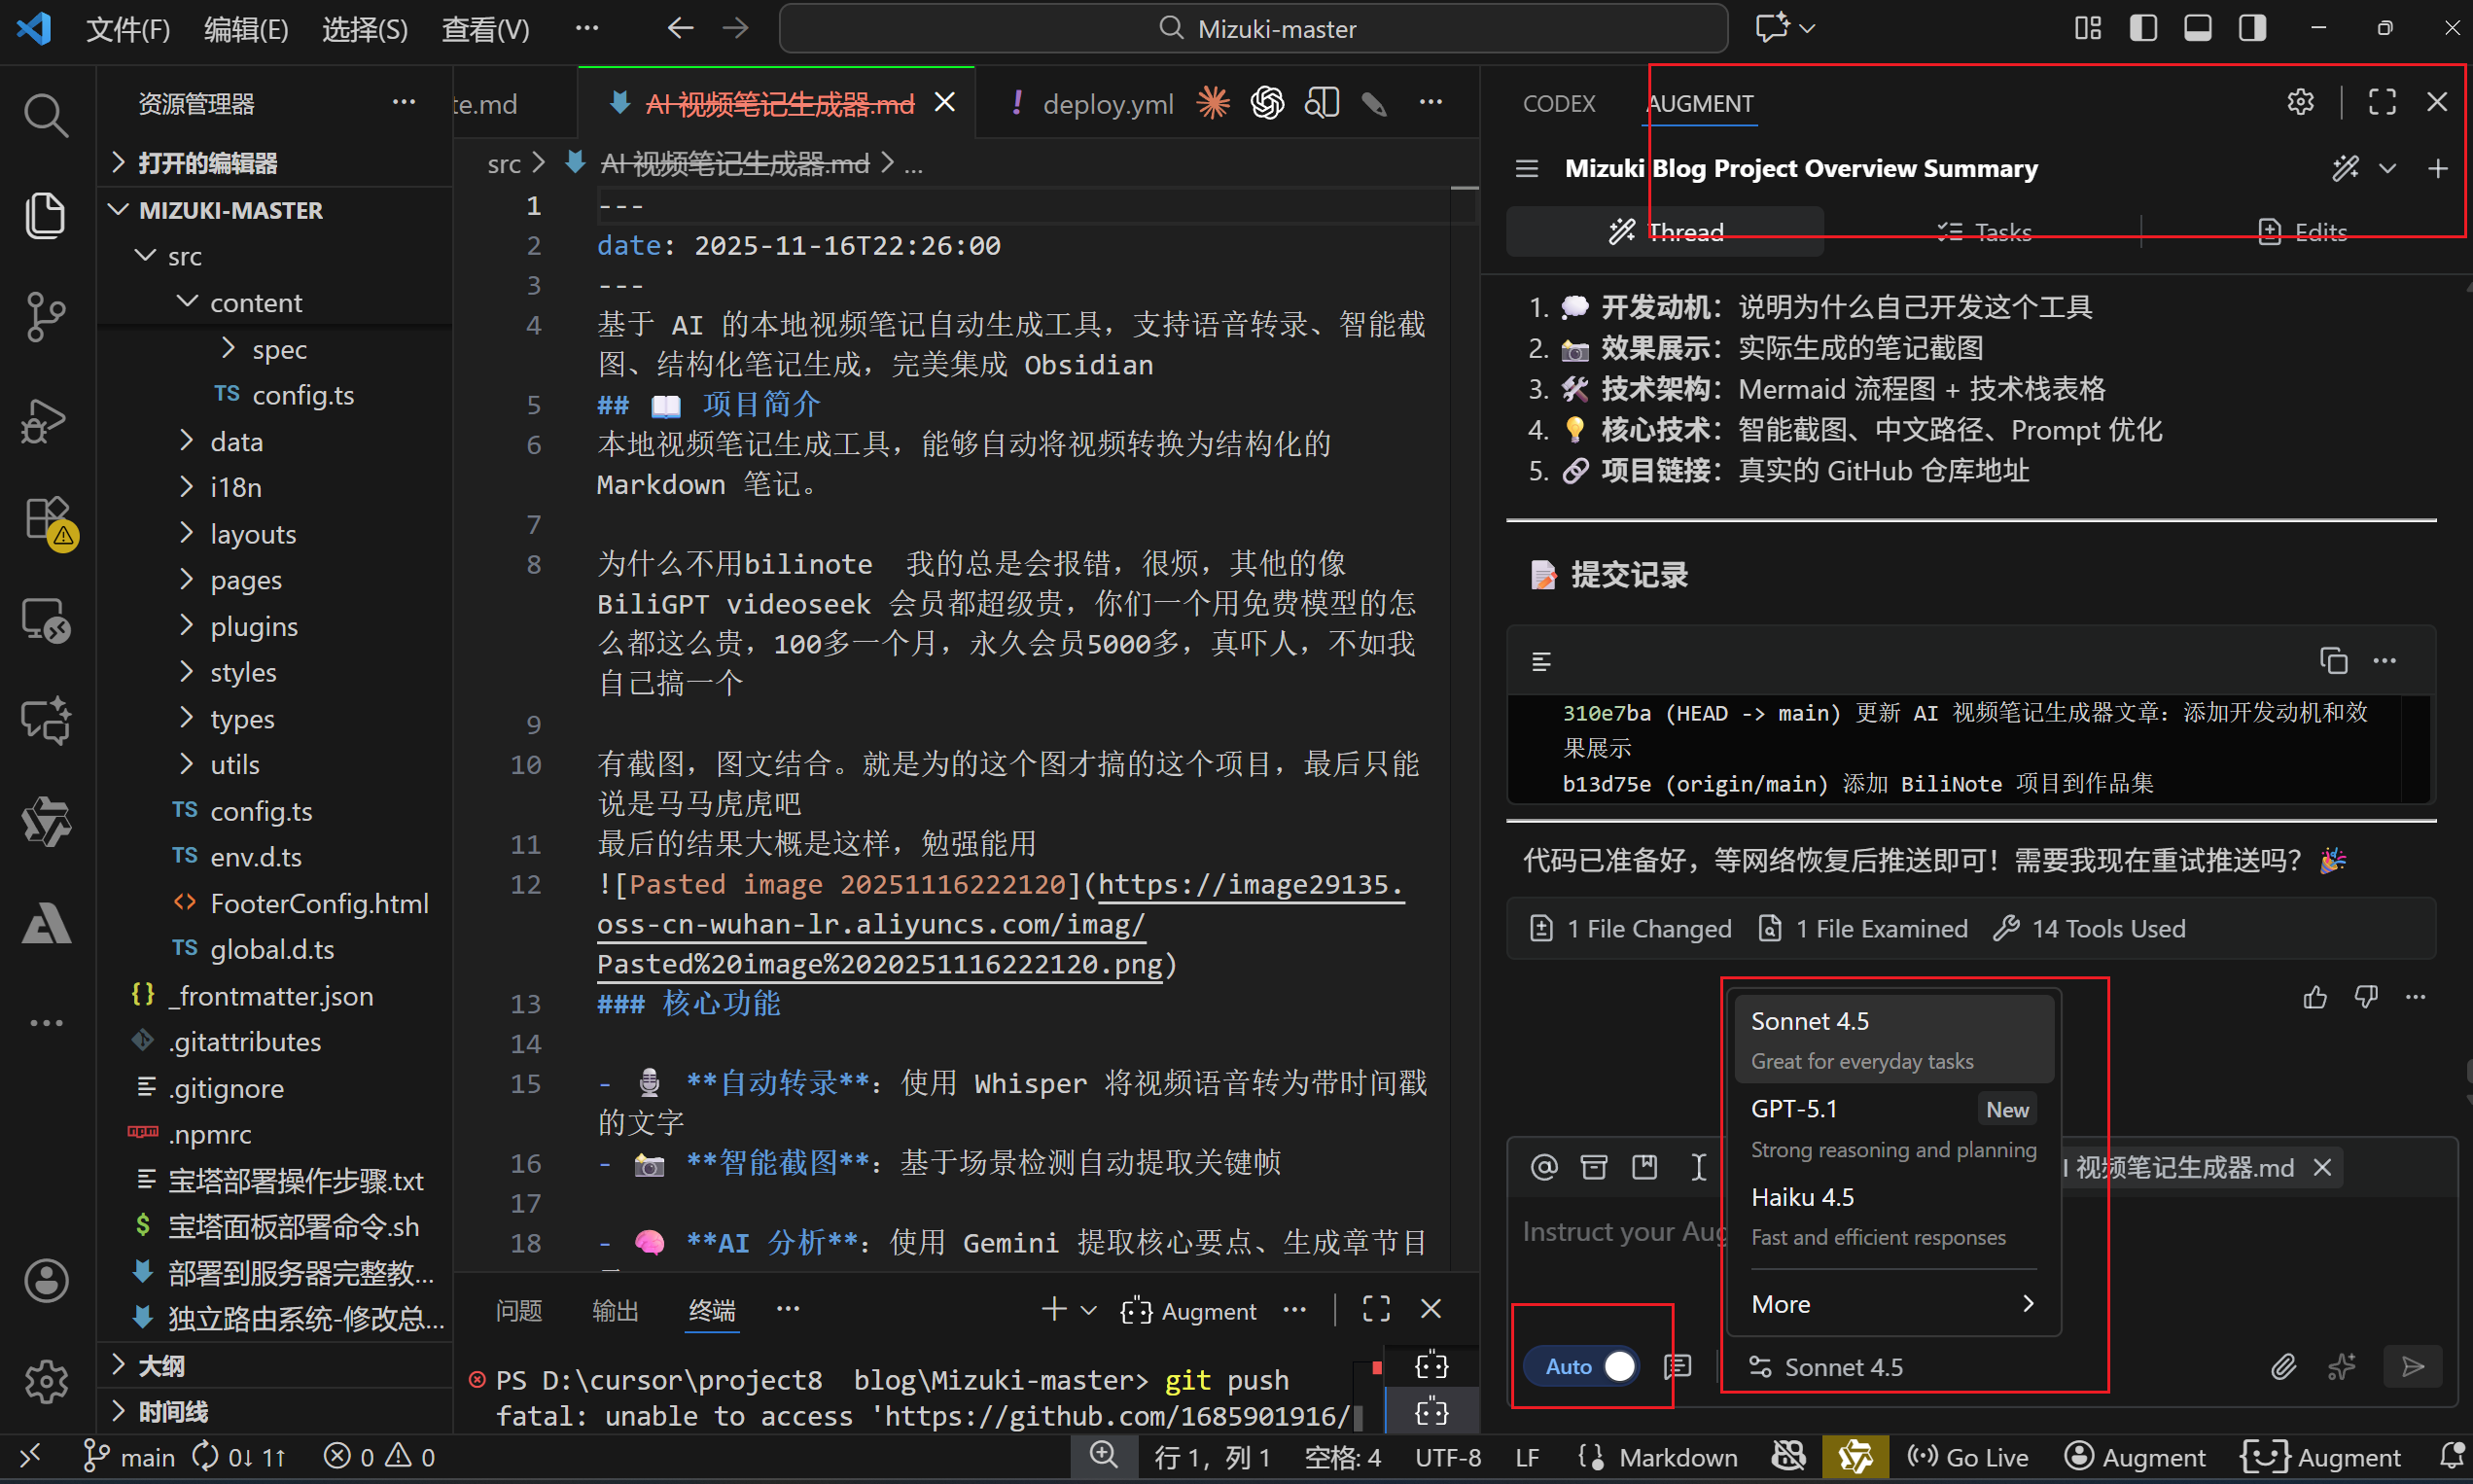Switch to the Tasks tab
This screenshot has height=1484, width=2473.
pos(1983,232)
